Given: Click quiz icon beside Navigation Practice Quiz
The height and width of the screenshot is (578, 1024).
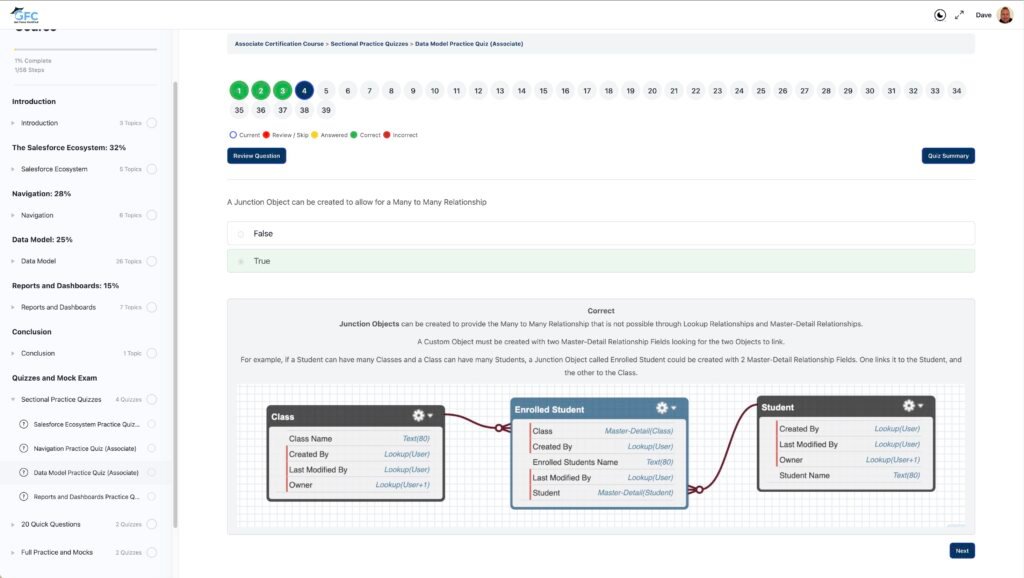Looking at the screenshot, I should coord(24,448).
